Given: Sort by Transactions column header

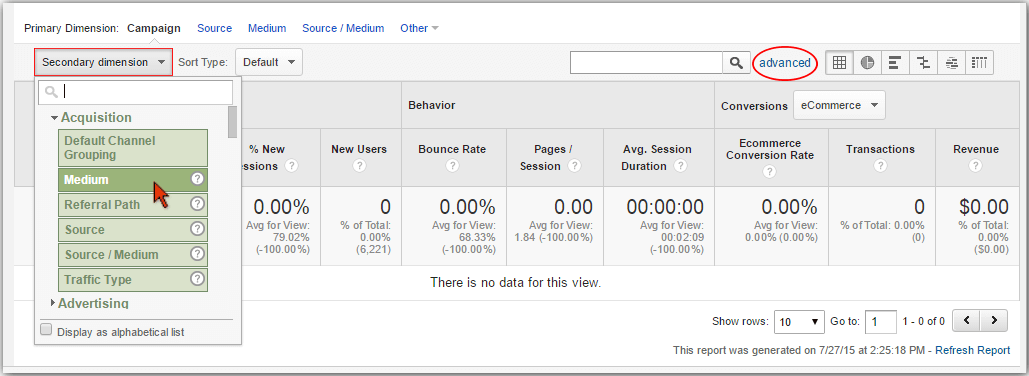Looking at the screenshot, I should tap(880, 149).
